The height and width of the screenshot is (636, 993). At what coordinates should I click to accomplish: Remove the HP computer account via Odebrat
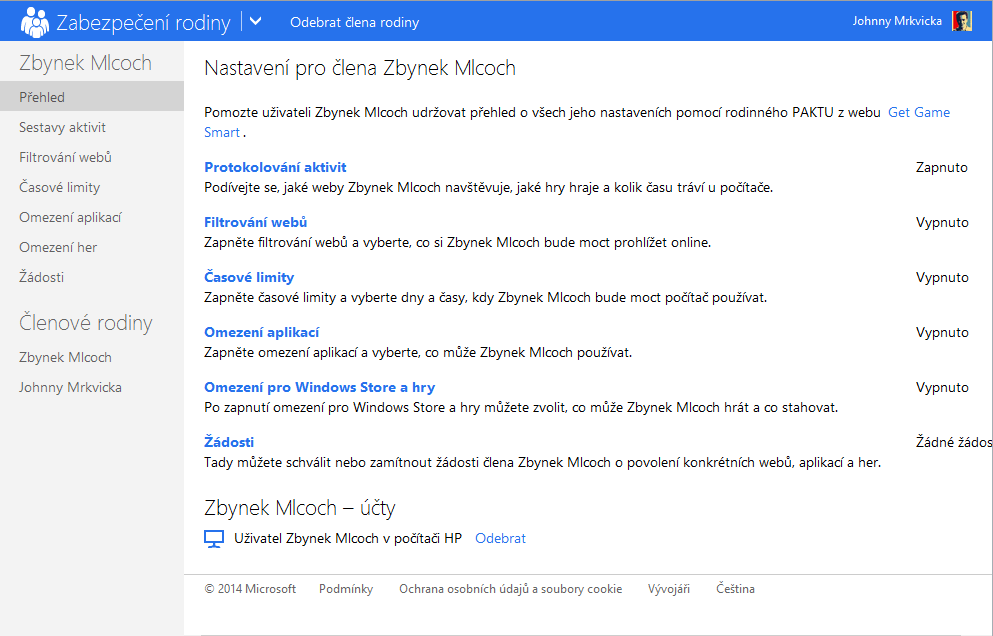point(500,538)
